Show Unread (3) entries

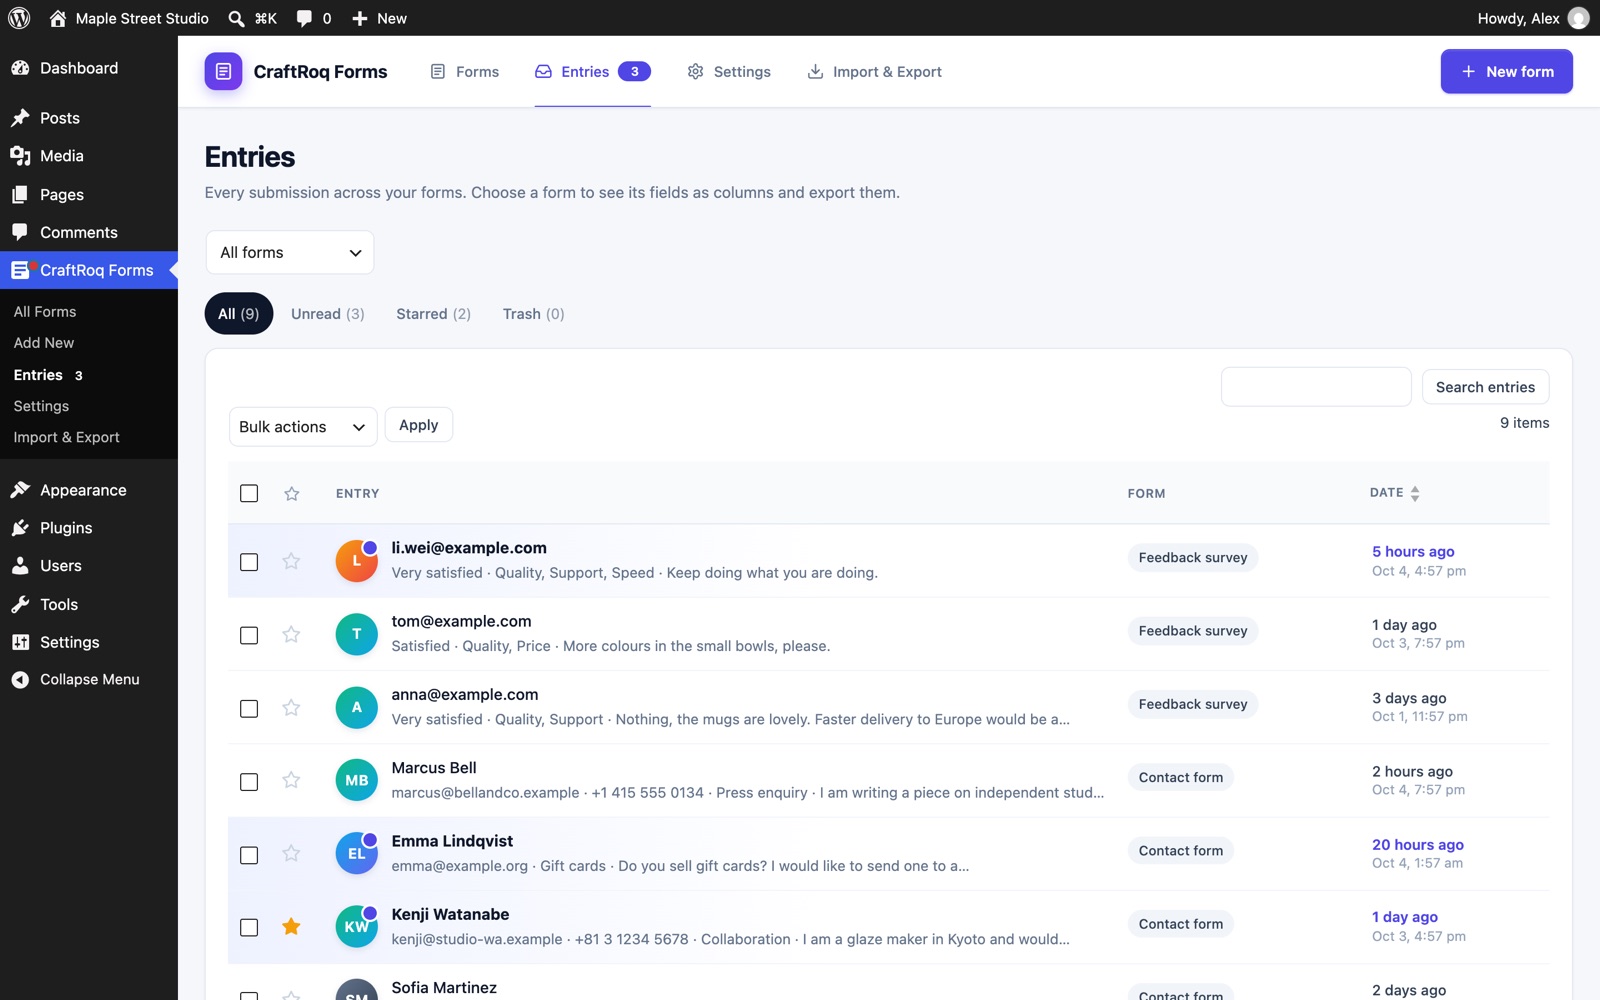(x=328, y=314)
